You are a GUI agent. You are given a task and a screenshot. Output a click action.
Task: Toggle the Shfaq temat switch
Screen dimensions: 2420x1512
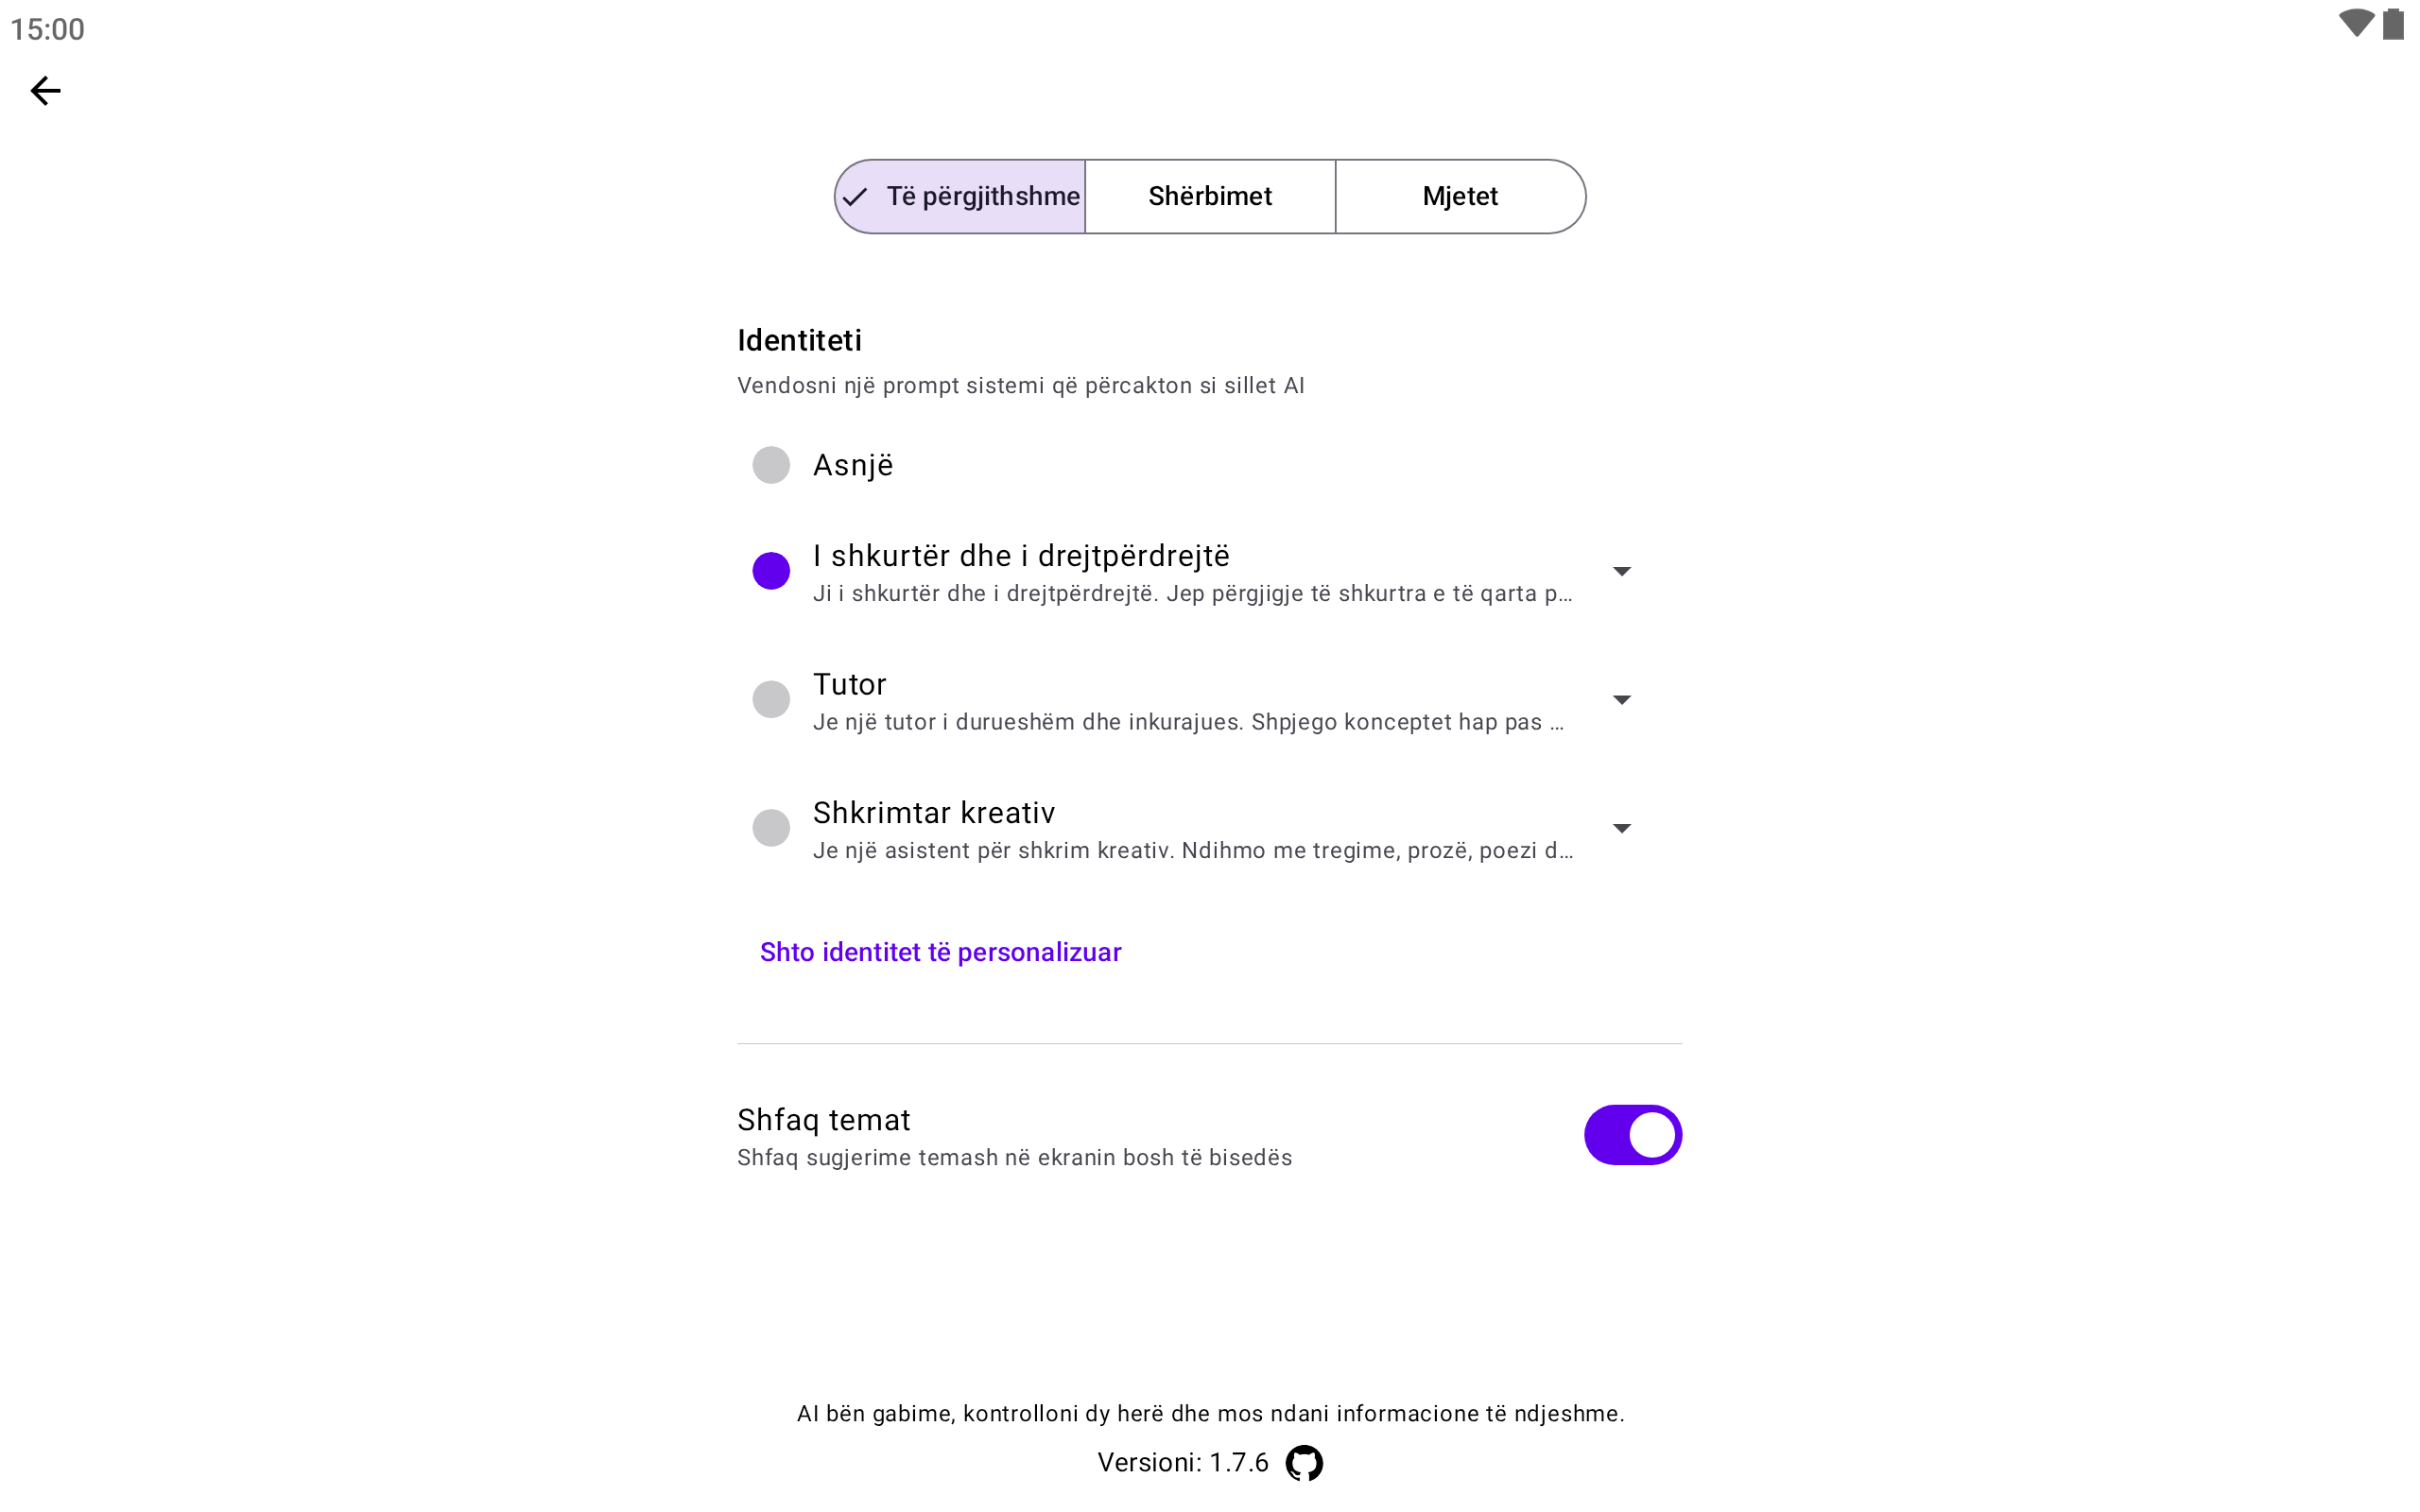(x=1632, y=1135)
